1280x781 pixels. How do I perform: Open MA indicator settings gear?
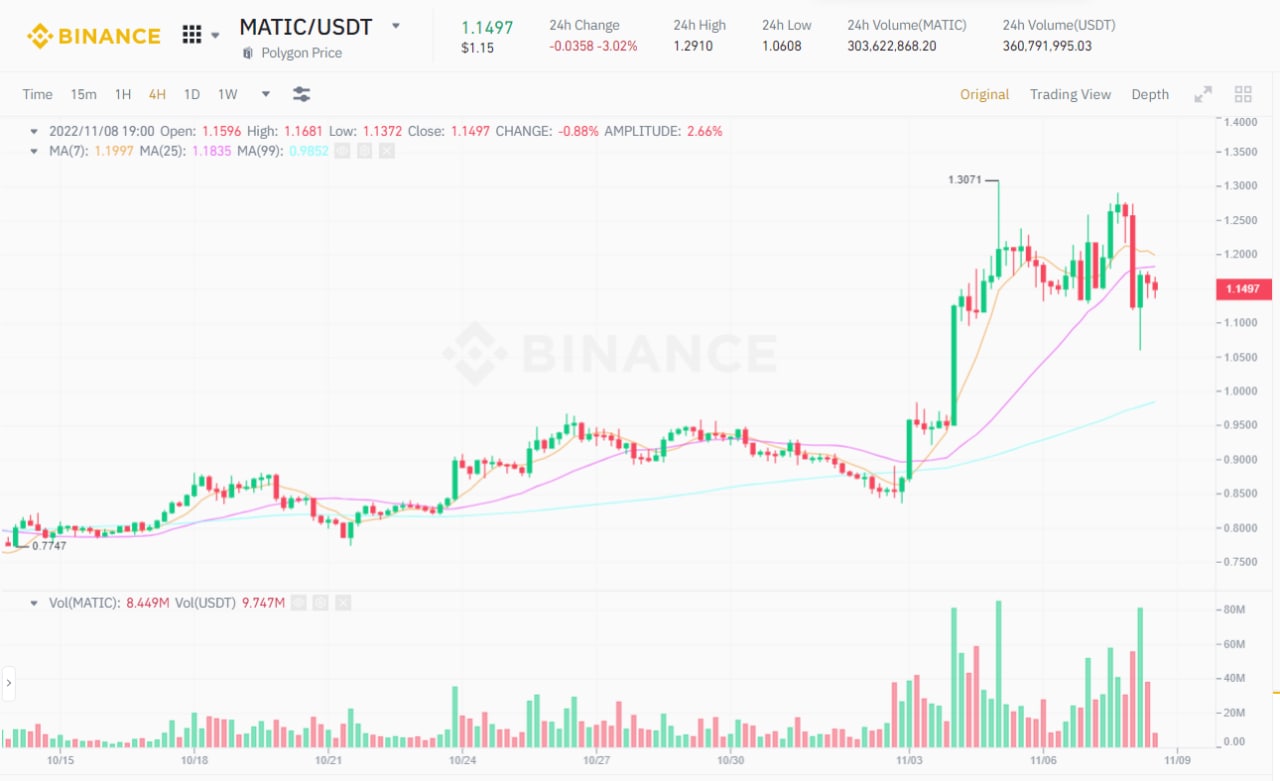tap(364, 151)
